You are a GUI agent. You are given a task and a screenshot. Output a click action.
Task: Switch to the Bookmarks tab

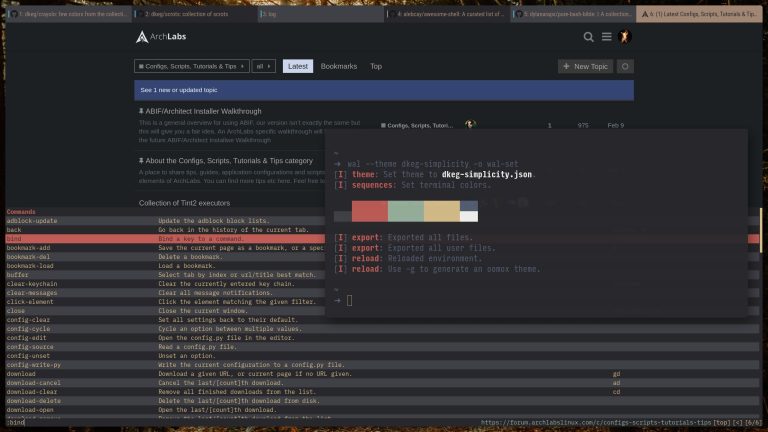338,66
